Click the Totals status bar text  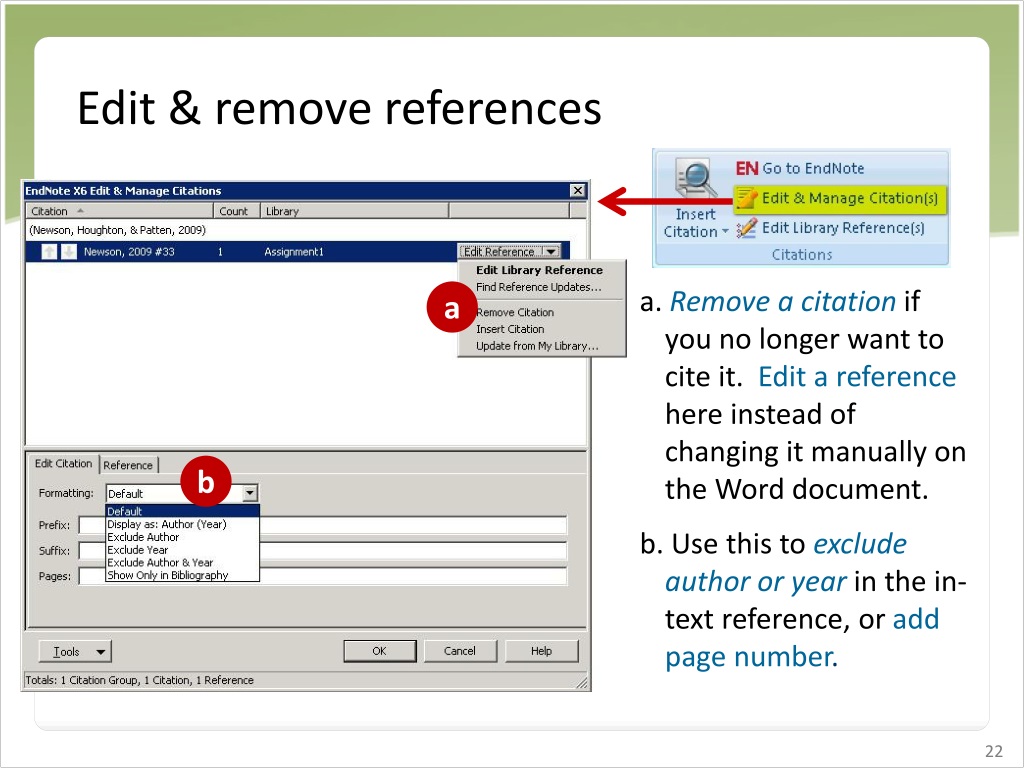tap(139, 680)
